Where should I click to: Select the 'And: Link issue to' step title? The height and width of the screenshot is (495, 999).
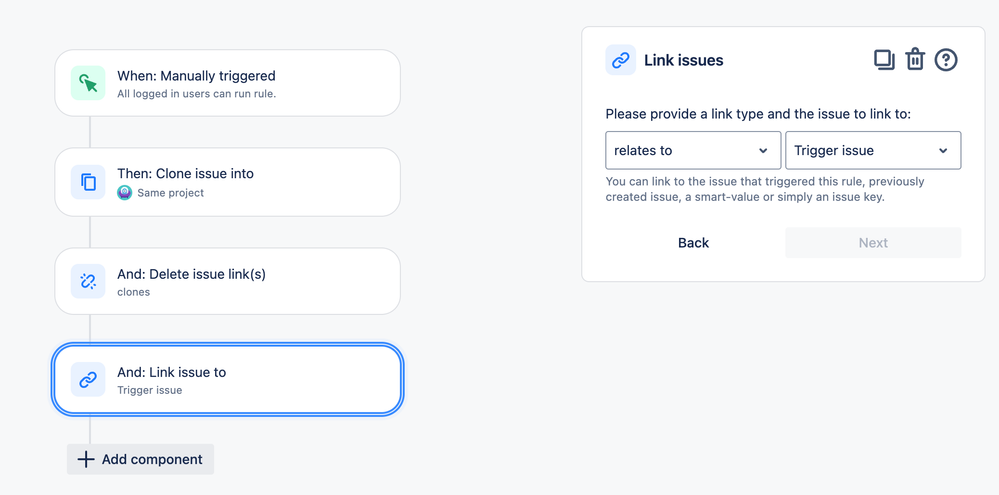tap(171, 372)
